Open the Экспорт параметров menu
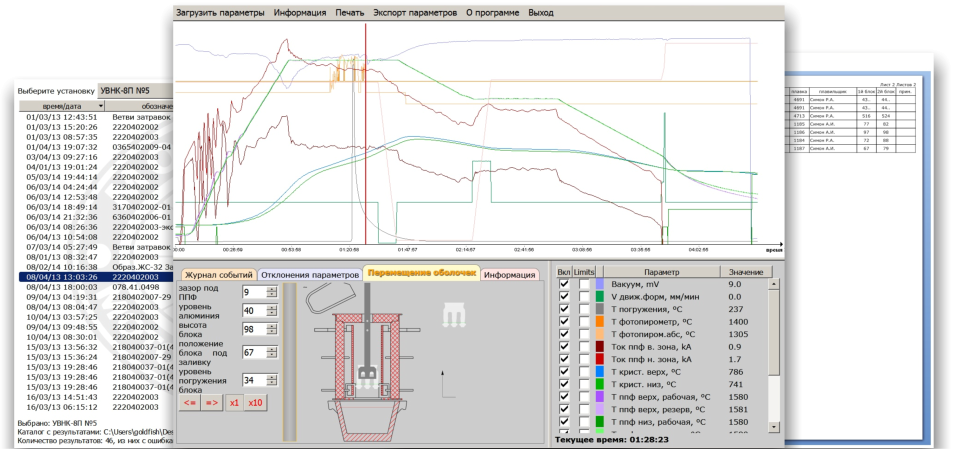This screenshot has height=449, width=953. coord(415,12)
